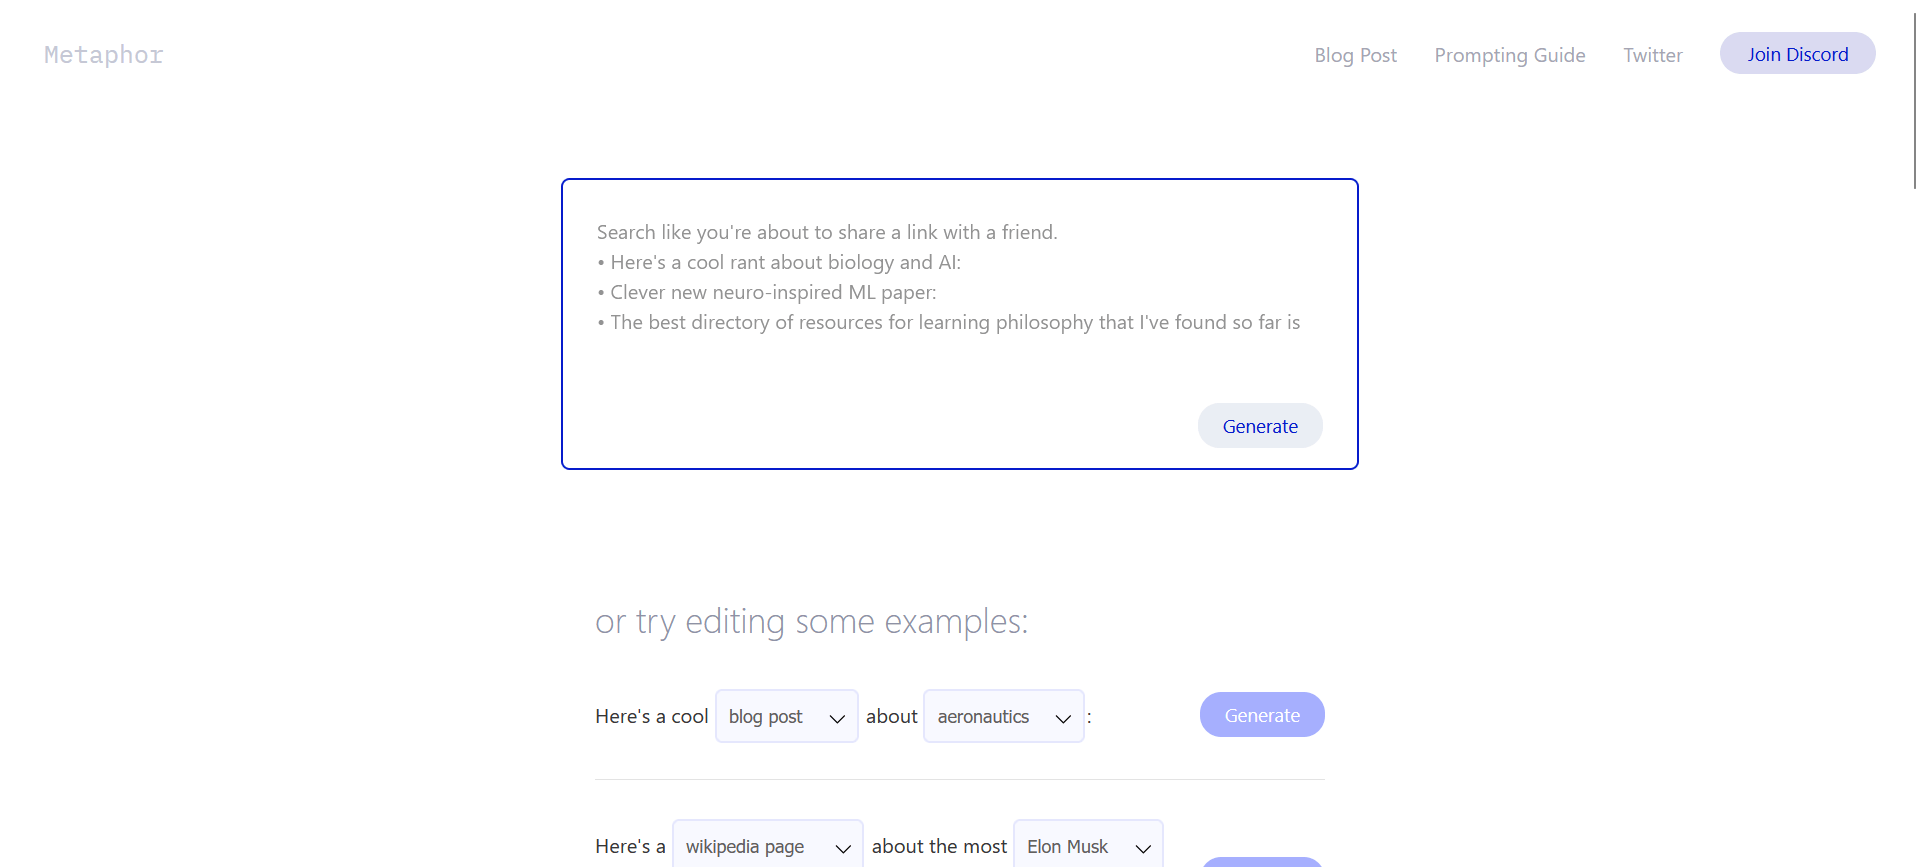Click Generate for the aeronautics example

click(x=1262, y=715)
